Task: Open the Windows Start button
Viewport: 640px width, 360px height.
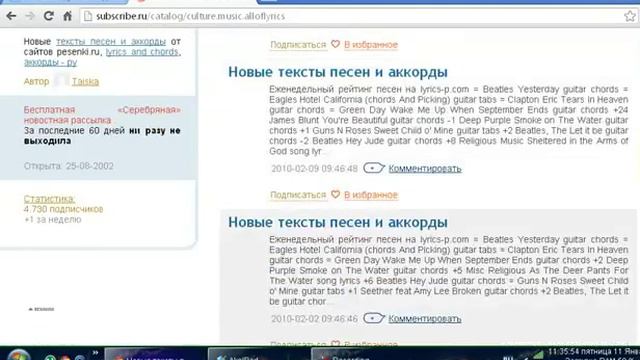Action: point(18,355)
